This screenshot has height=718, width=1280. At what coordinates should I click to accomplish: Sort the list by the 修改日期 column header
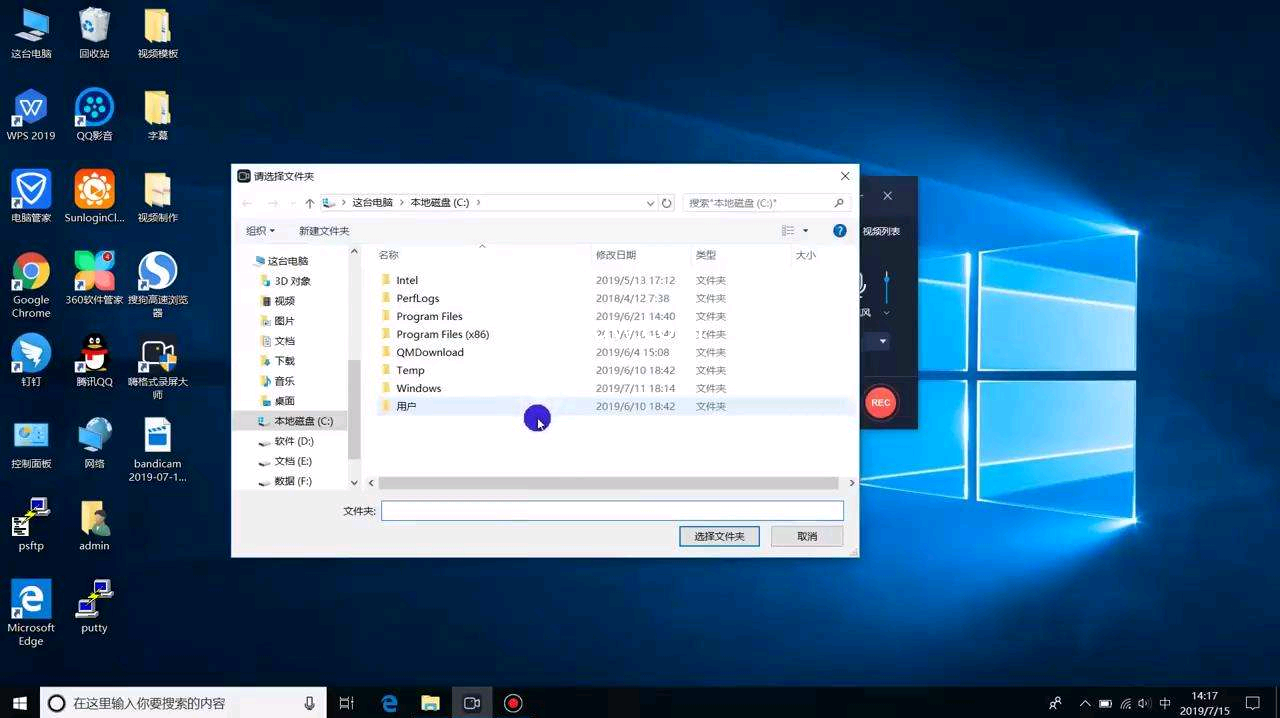pyautogui.click(x=615, y=255)
